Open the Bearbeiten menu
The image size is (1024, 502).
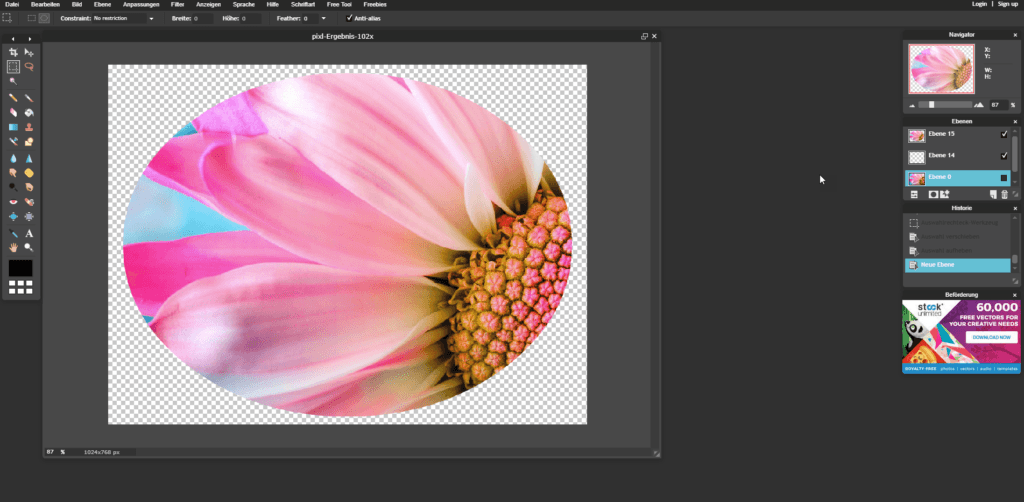[x=45, y=4]
